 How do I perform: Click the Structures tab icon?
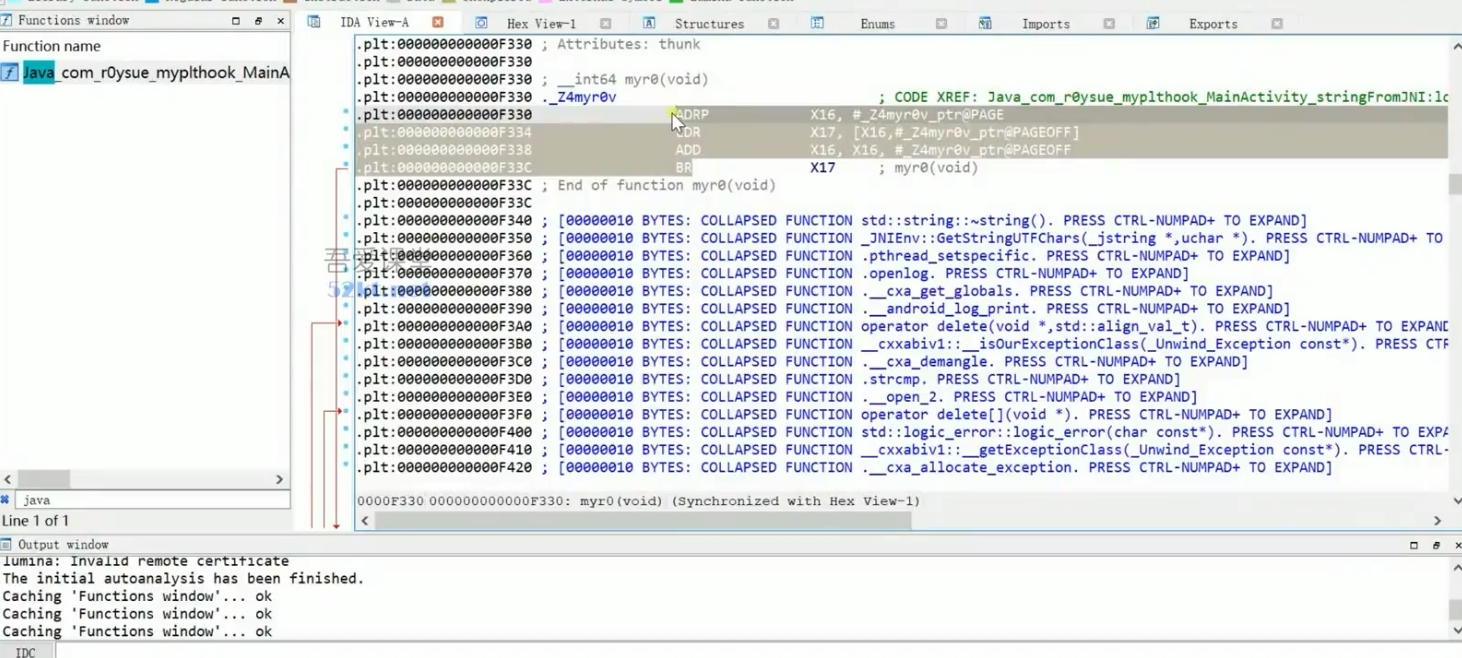pyautogui.click(x=649, y=22)
